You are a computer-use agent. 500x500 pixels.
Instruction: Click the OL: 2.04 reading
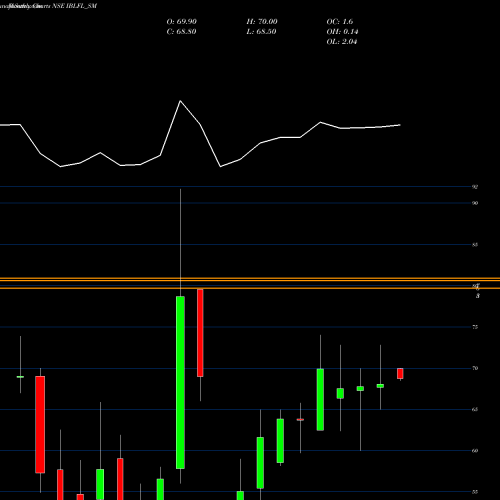click(342, 42)
